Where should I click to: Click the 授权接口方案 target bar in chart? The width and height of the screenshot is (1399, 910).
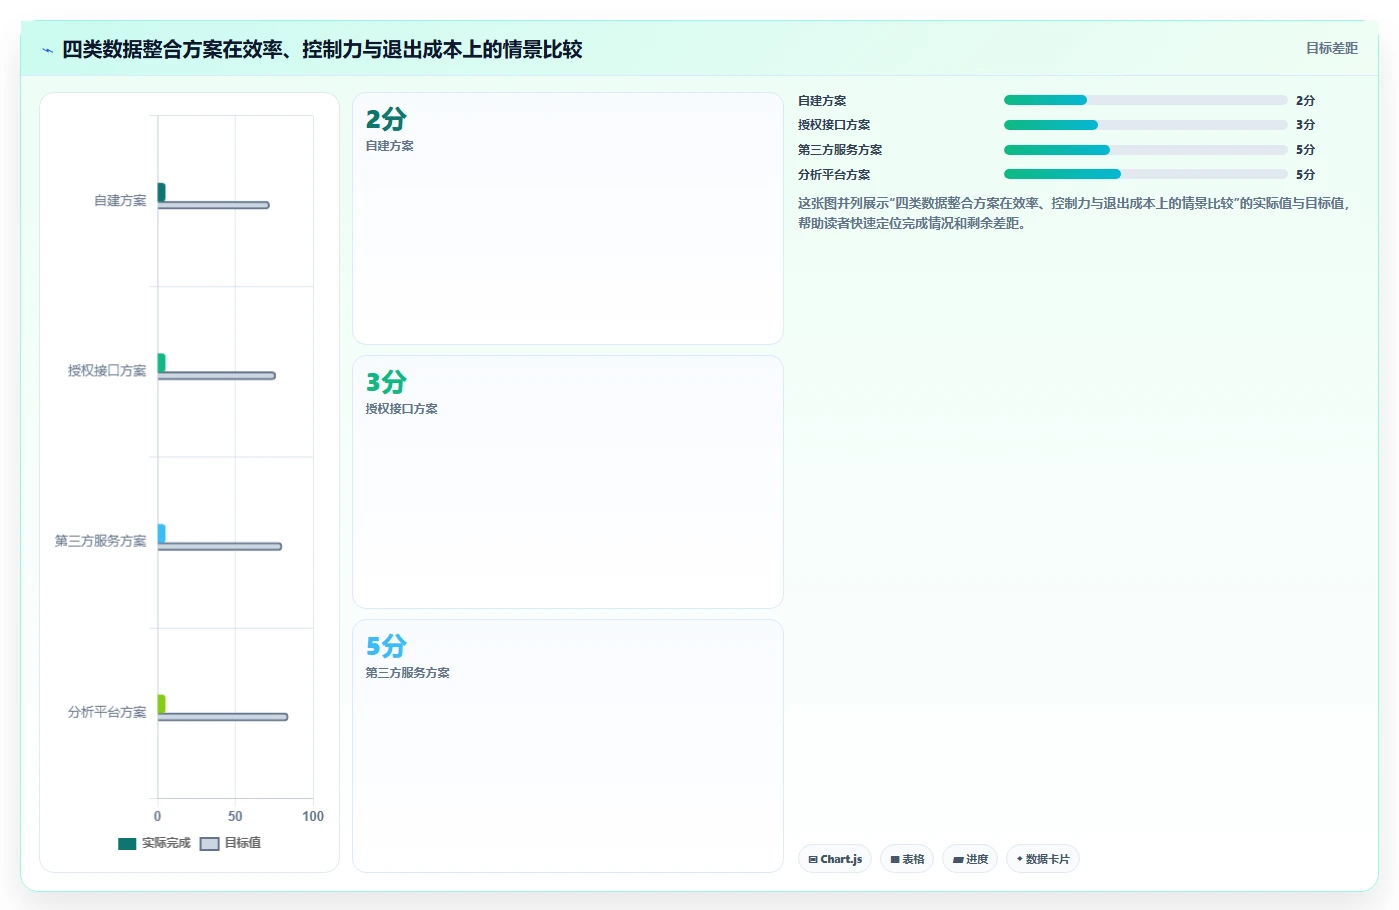(216, 376)
